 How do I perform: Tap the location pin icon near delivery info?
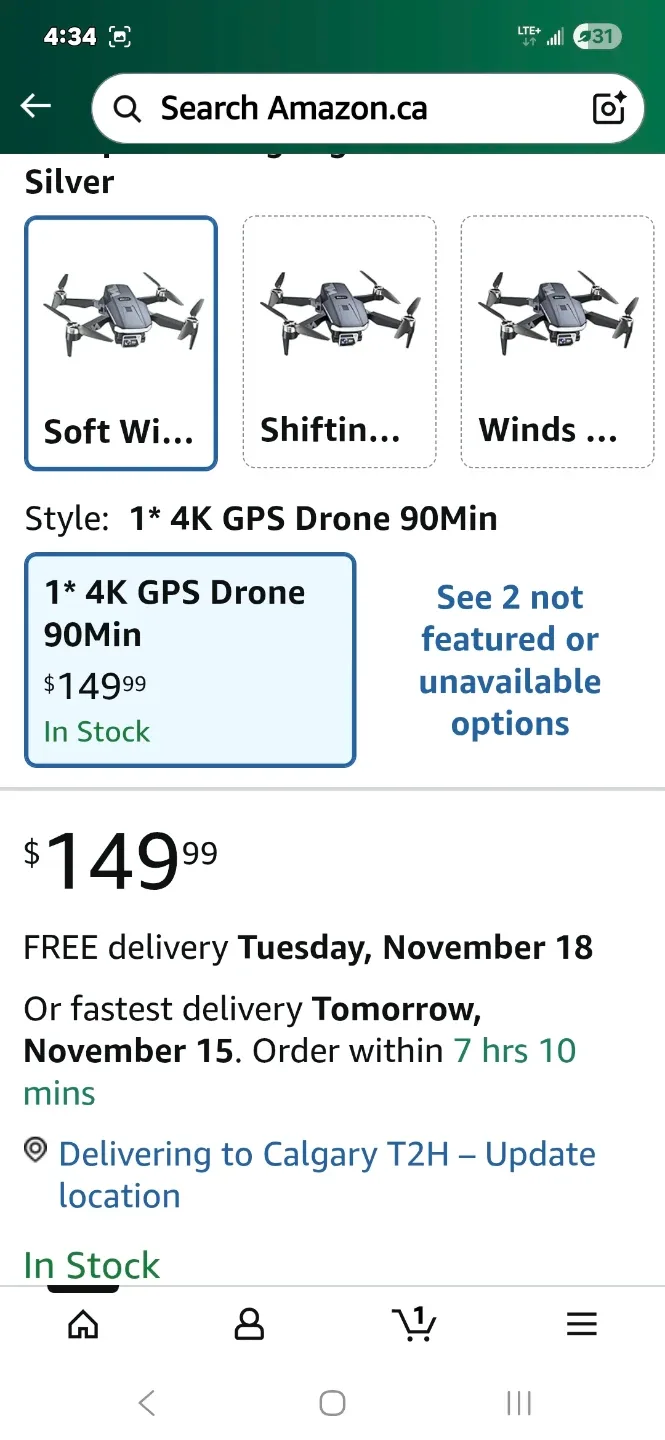tap(34, 1152)
